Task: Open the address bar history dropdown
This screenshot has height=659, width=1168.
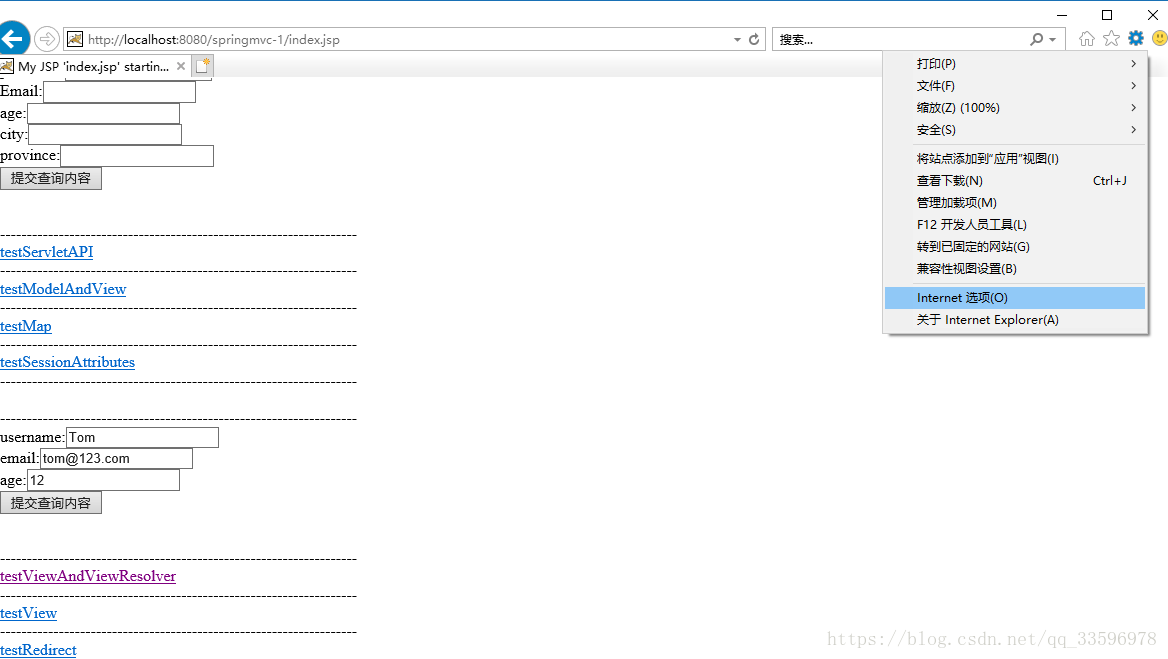Action: click(737, 39)
